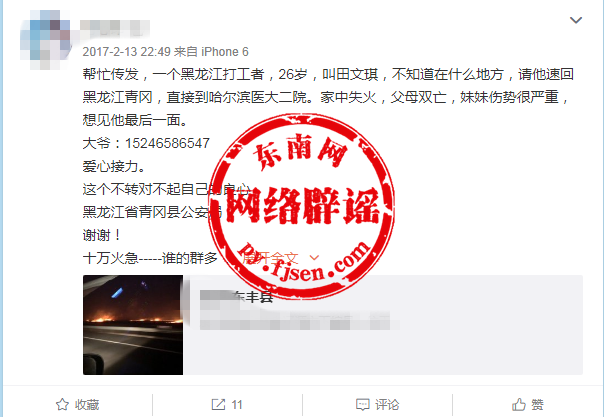Click chevron beside 展开全文
604x417 pixels.
(x=314, y=257)
